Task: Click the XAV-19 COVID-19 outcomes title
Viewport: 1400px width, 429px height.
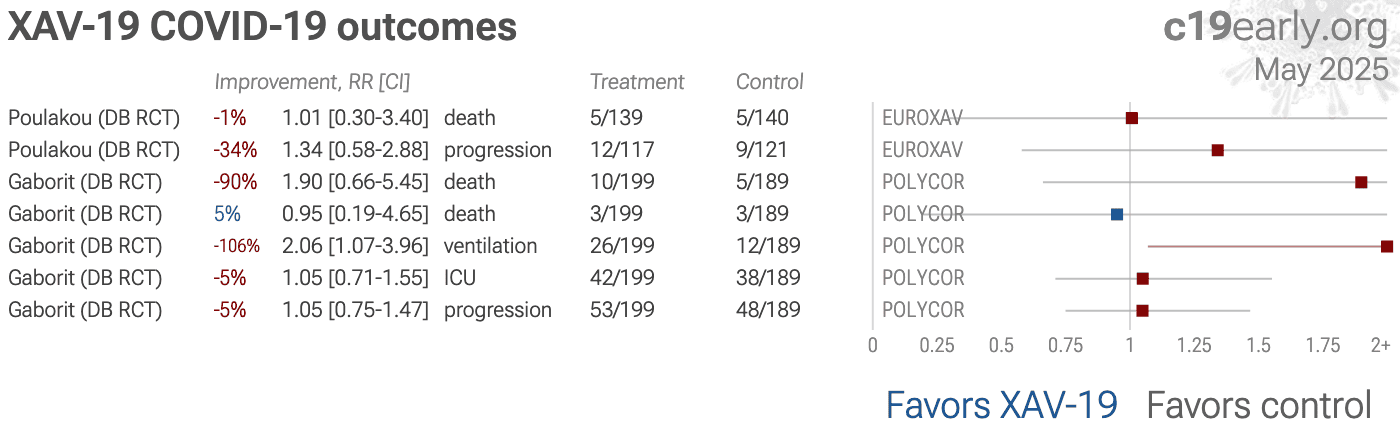Action: click(262, 28)
